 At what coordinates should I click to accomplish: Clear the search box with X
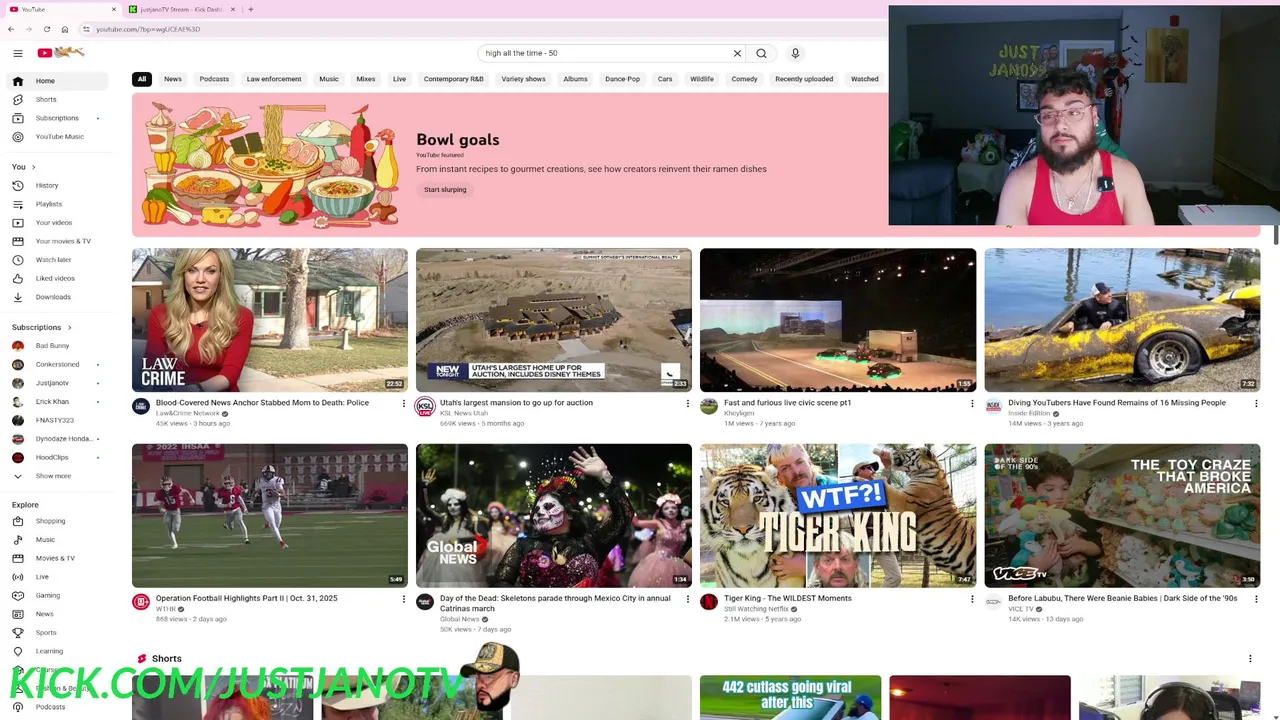pyautogui.click(x=737, y=53)
